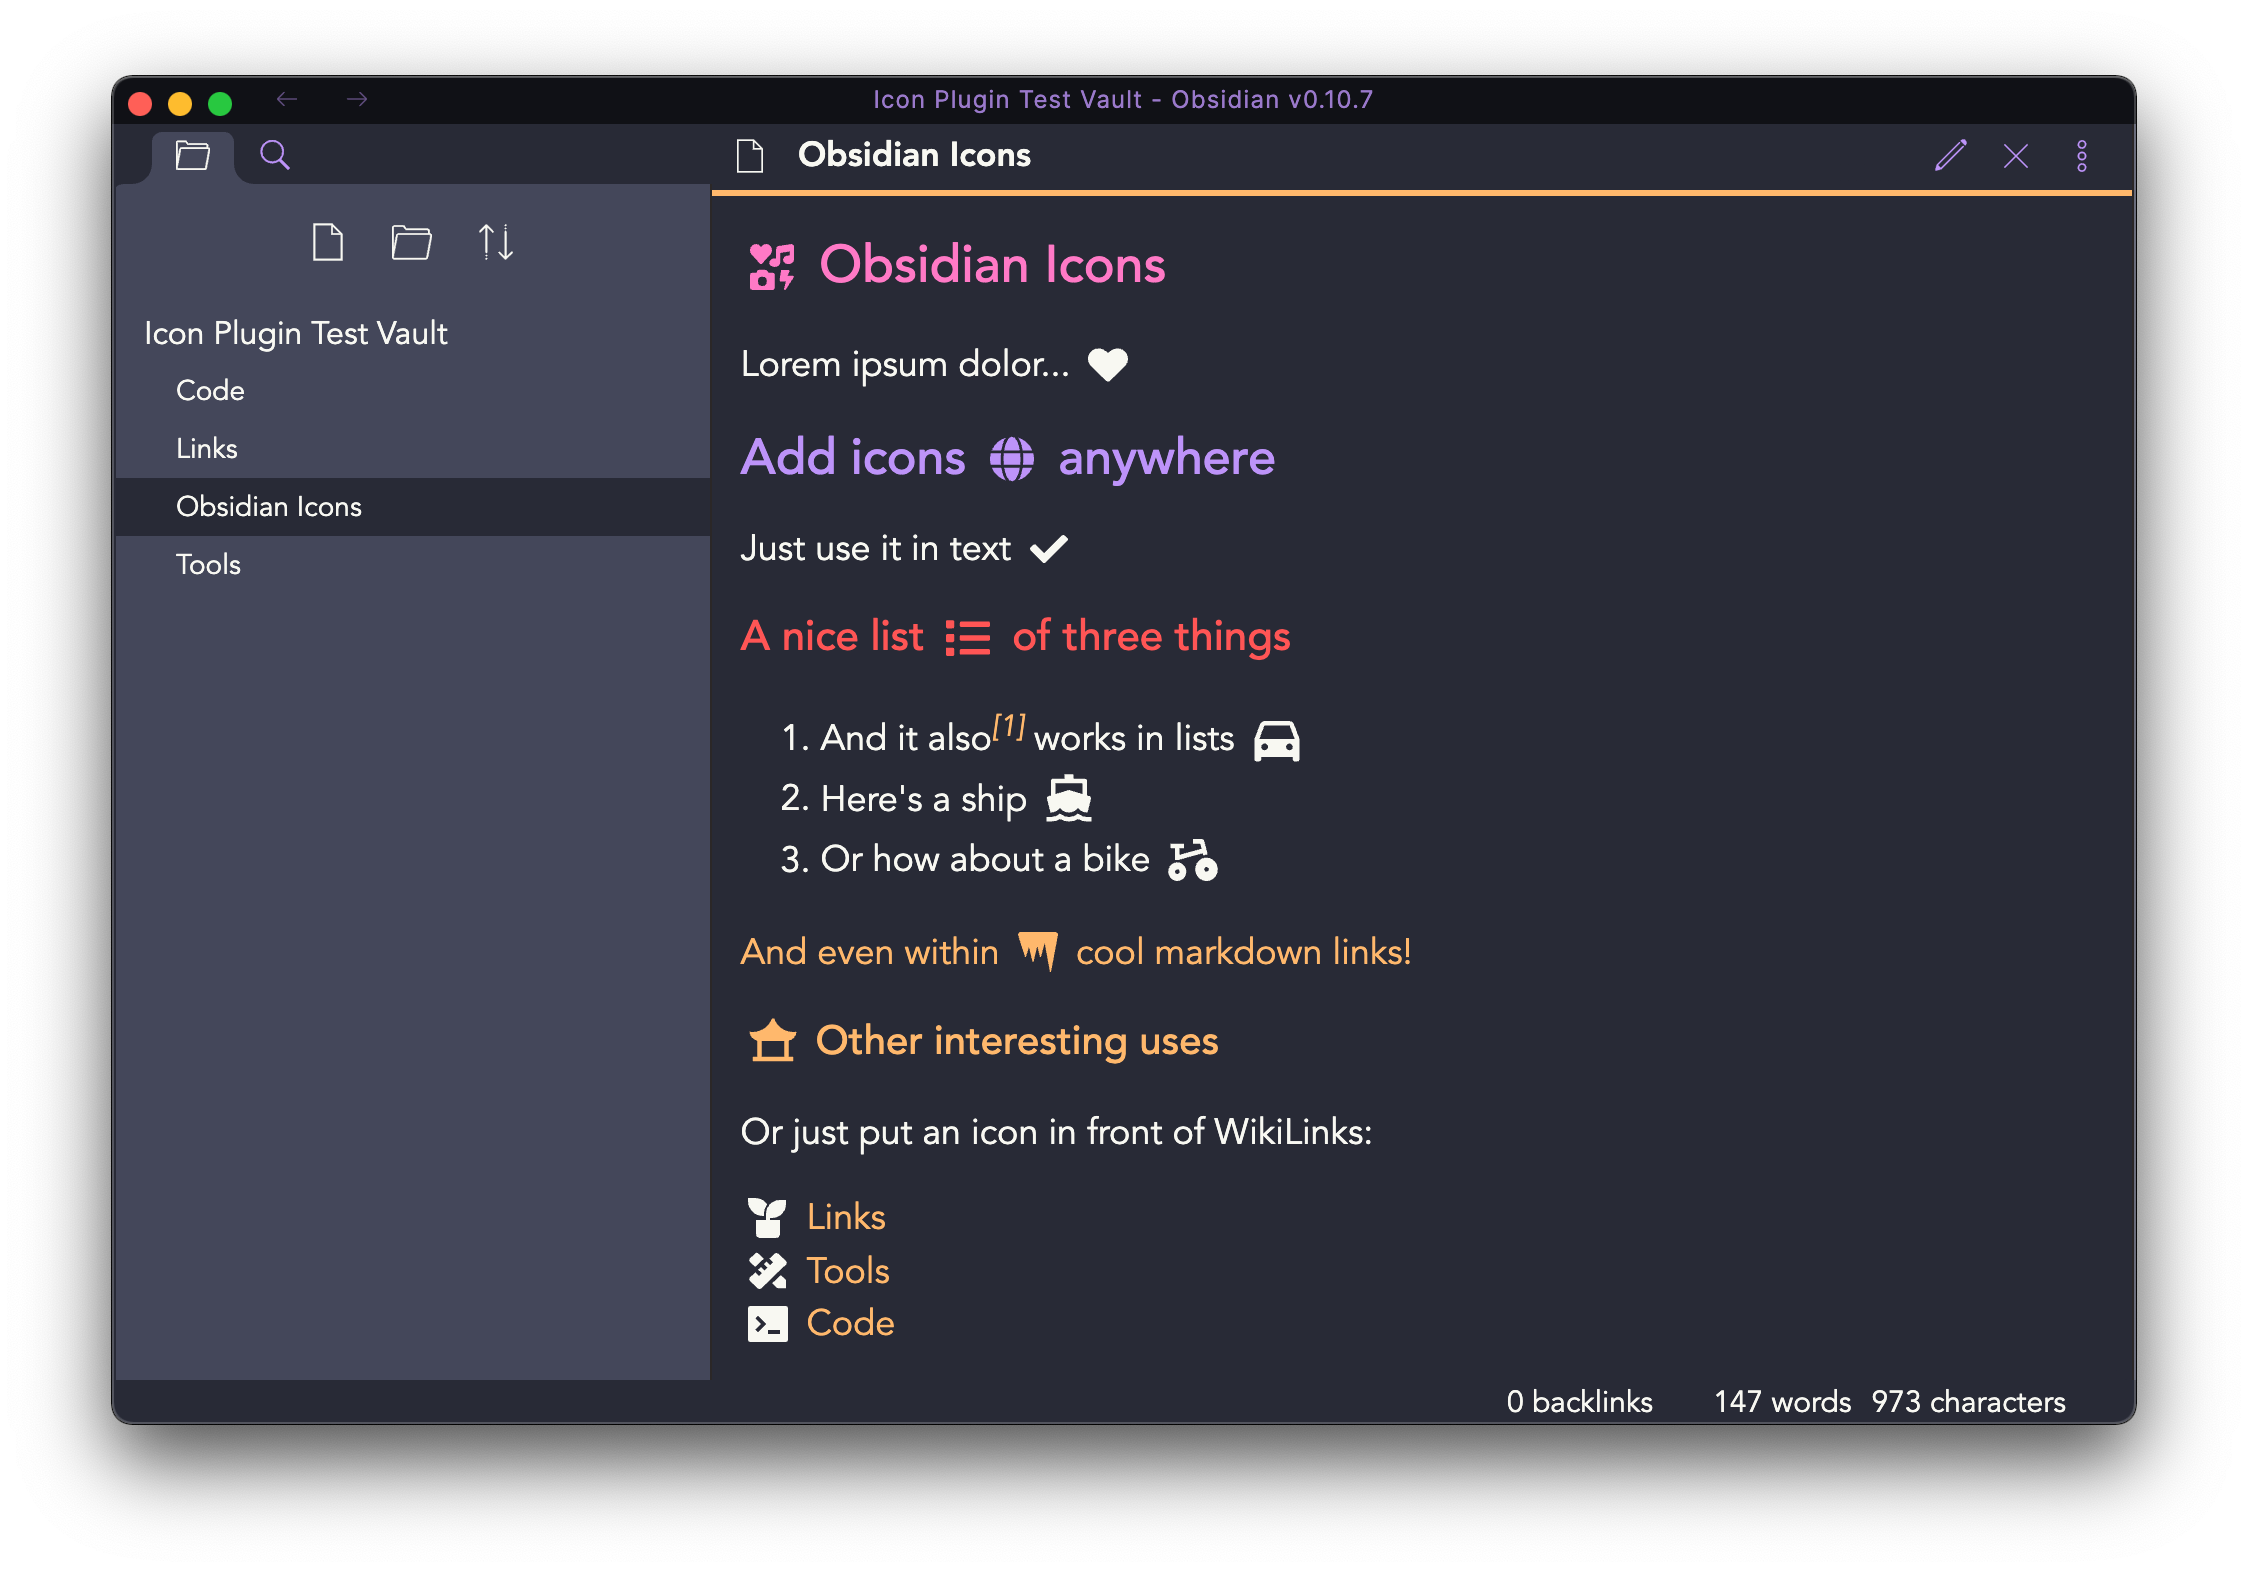Navigate forward with right arrow
This screenshot has height=1572, width=2248.
[x=357, y=99]
